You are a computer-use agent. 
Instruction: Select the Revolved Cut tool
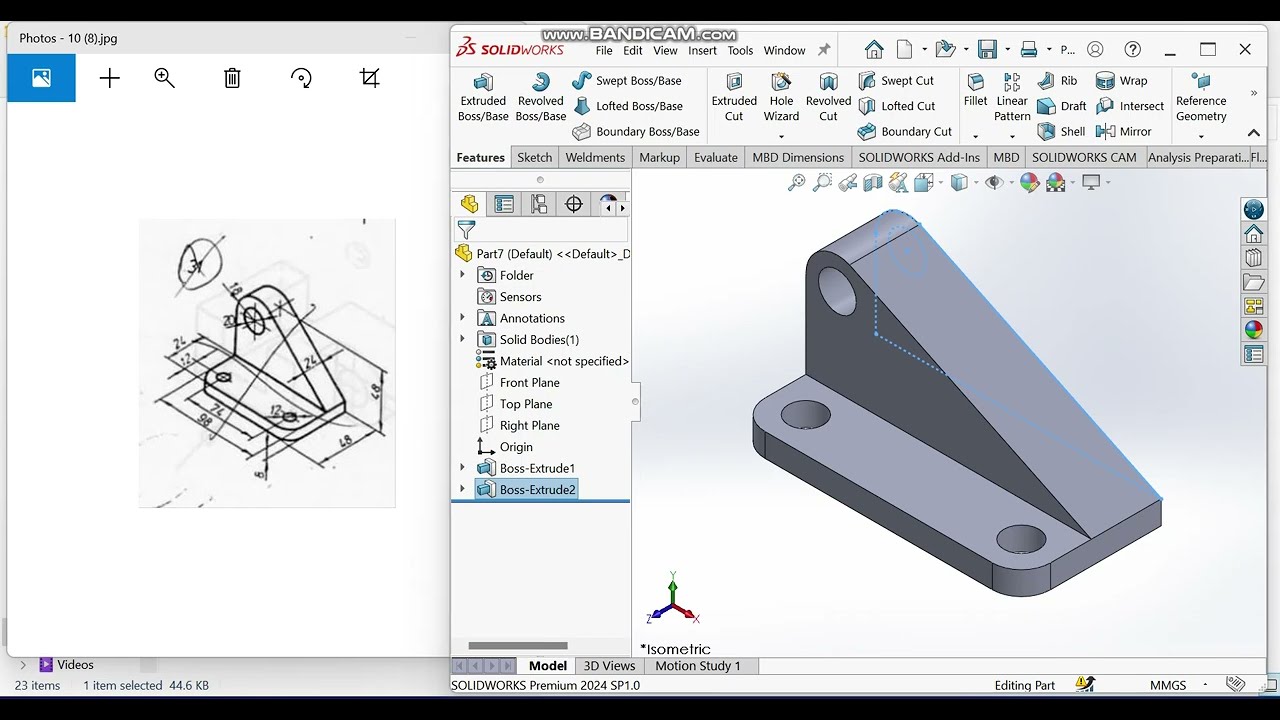click(x=828, y=97)
